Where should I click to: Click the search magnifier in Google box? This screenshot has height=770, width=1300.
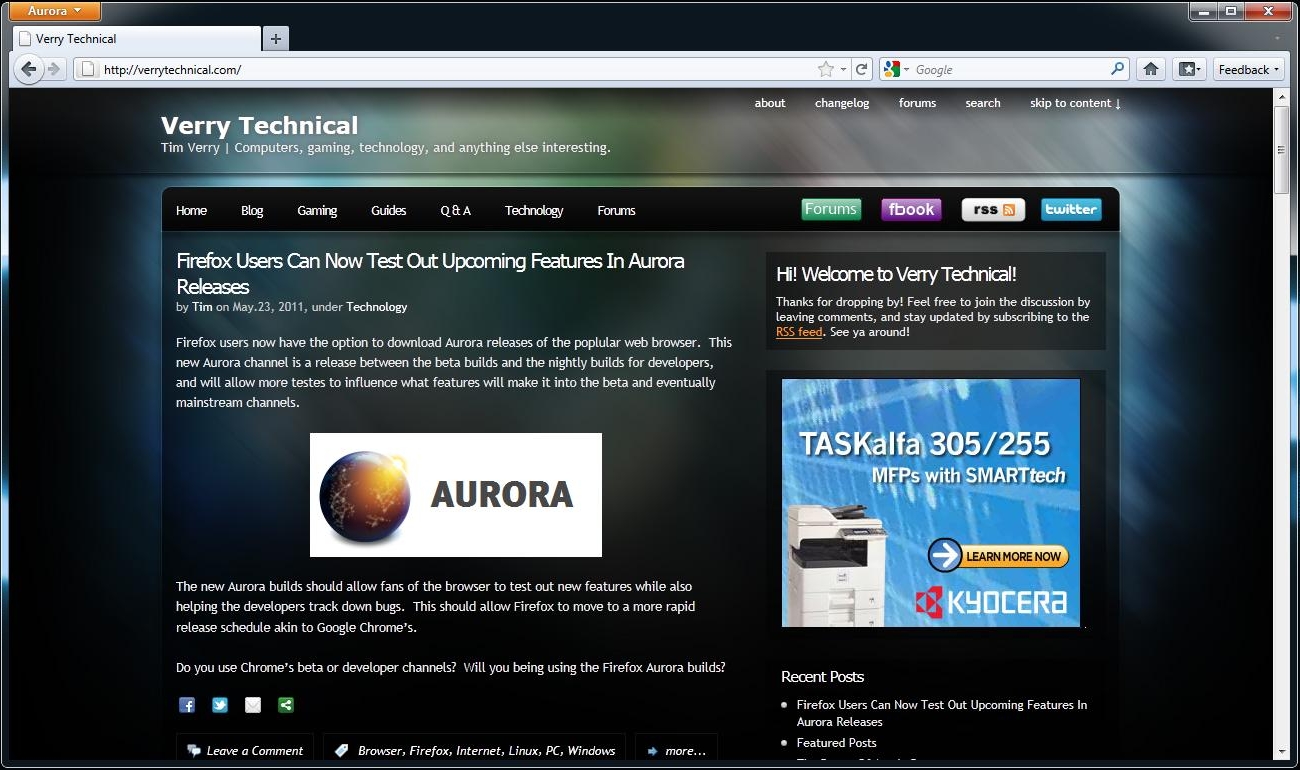1118,70
